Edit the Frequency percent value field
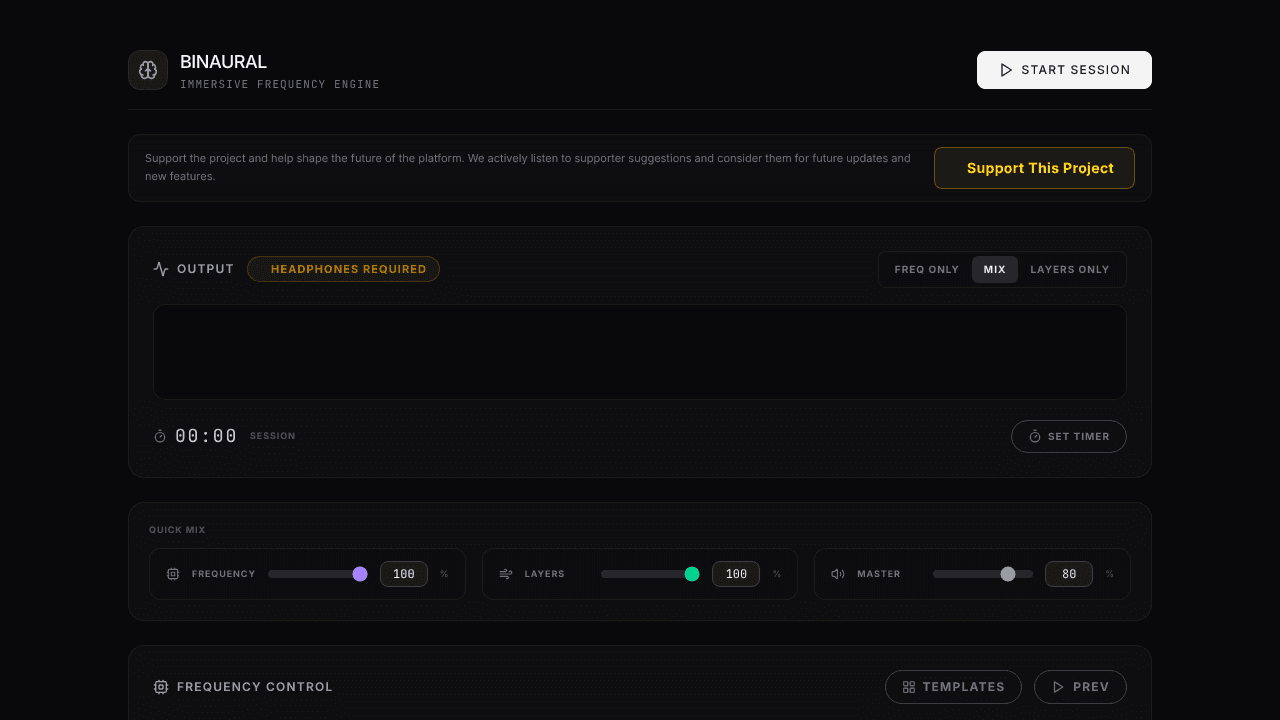Image resolution: width=1280 pixels, height=720 pixels. pos(404,574)
